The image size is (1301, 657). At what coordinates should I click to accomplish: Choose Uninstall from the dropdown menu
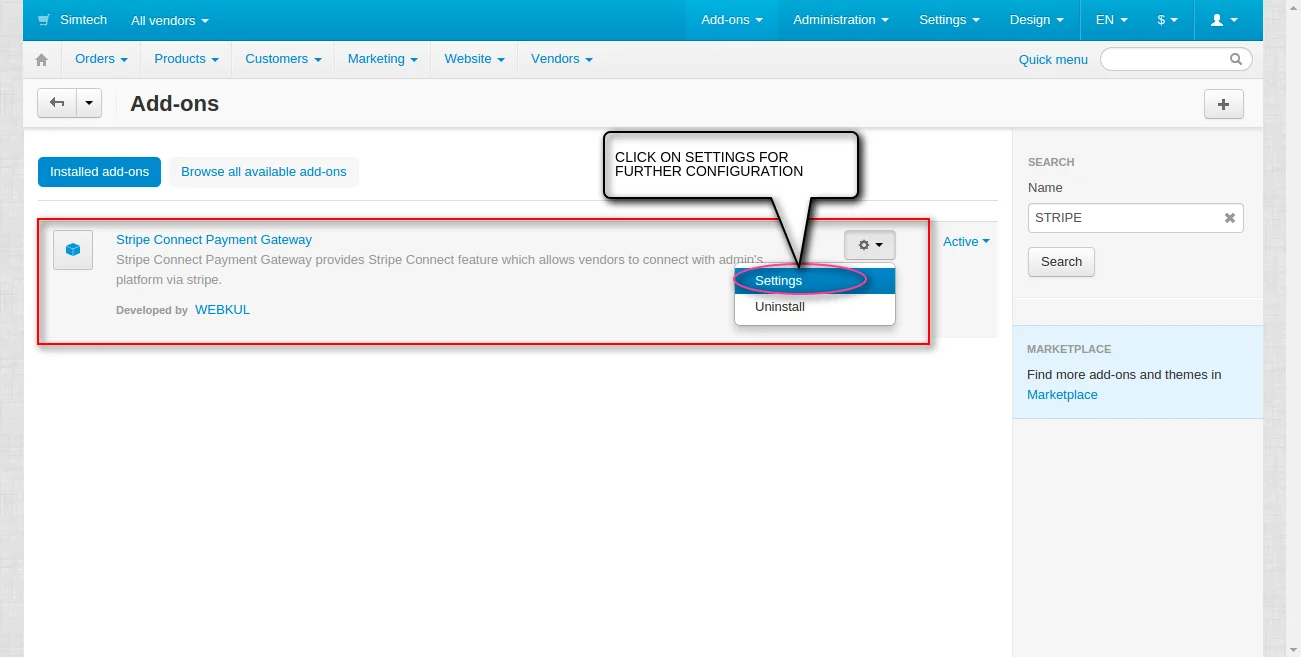780,307
